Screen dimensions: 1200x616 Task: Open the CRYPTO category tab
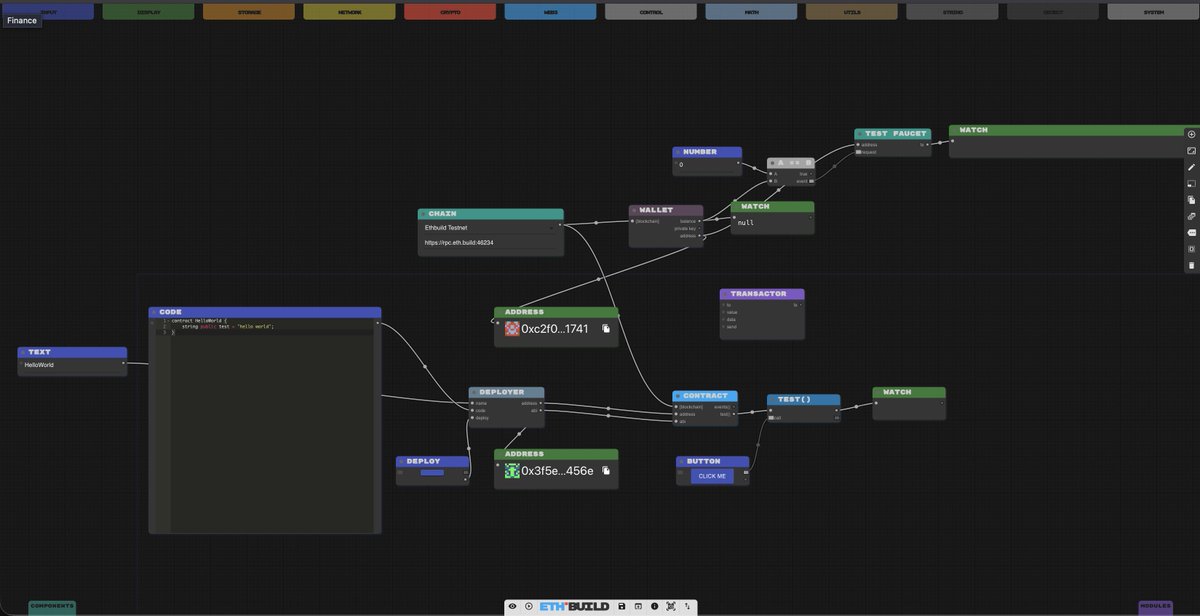[x=450, y=11]
